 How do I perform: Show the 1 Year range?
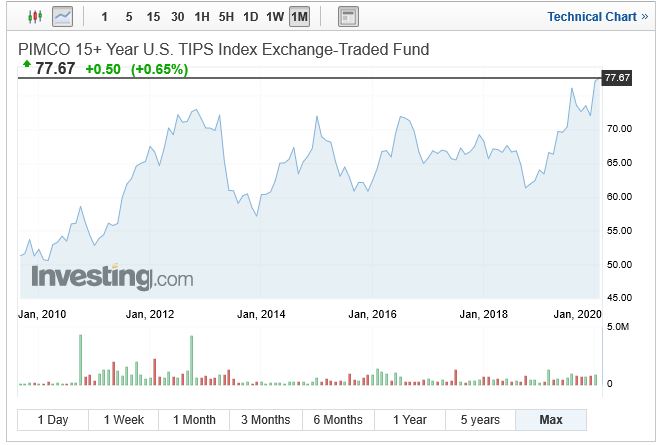click(x=410, y=420)
